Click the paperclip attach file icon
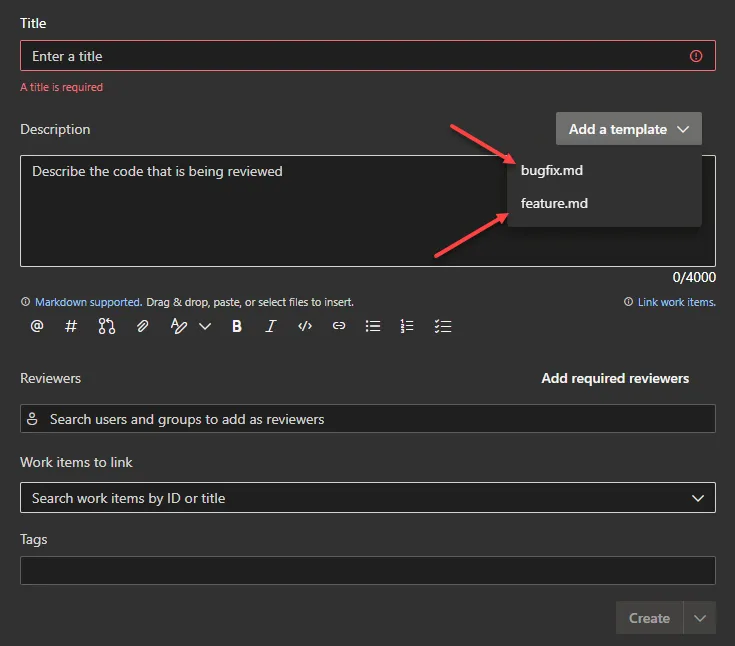 coord(142,326)
